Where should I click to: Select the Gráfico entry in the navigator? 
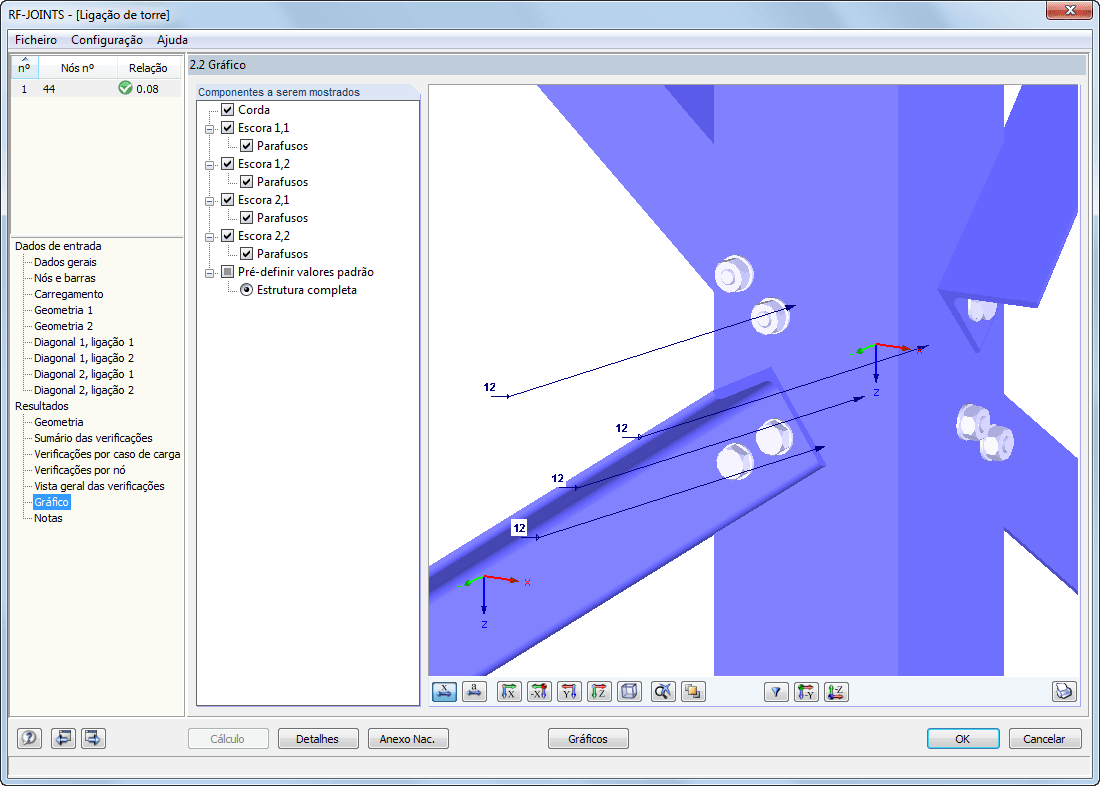(50, 501)
